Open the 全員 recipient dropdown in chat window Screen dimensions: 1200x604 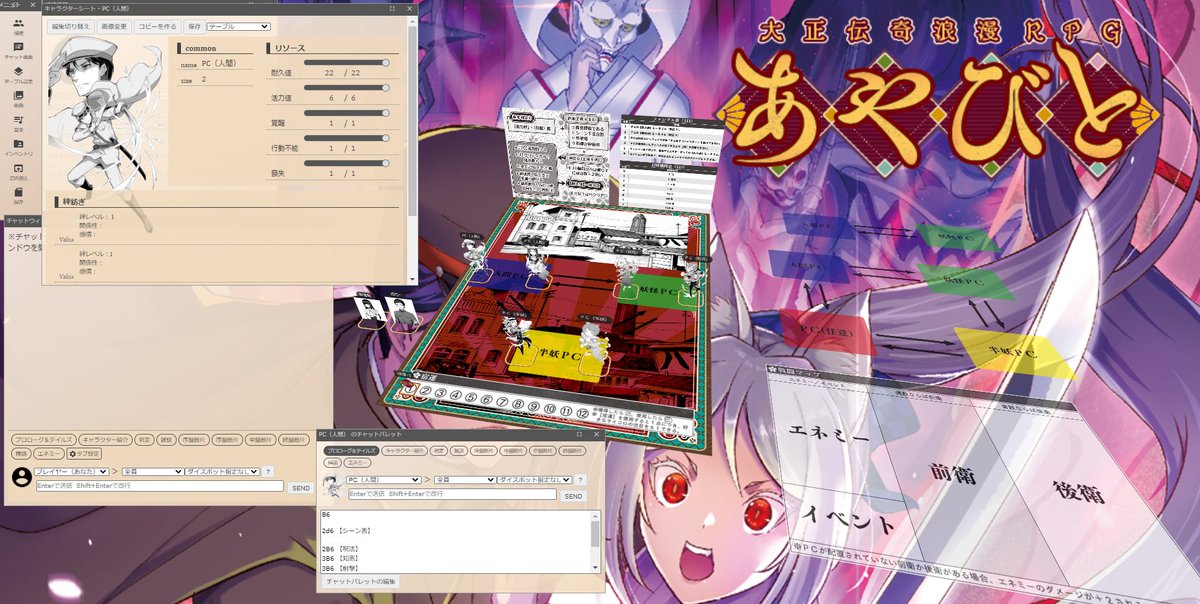[152, 471]
